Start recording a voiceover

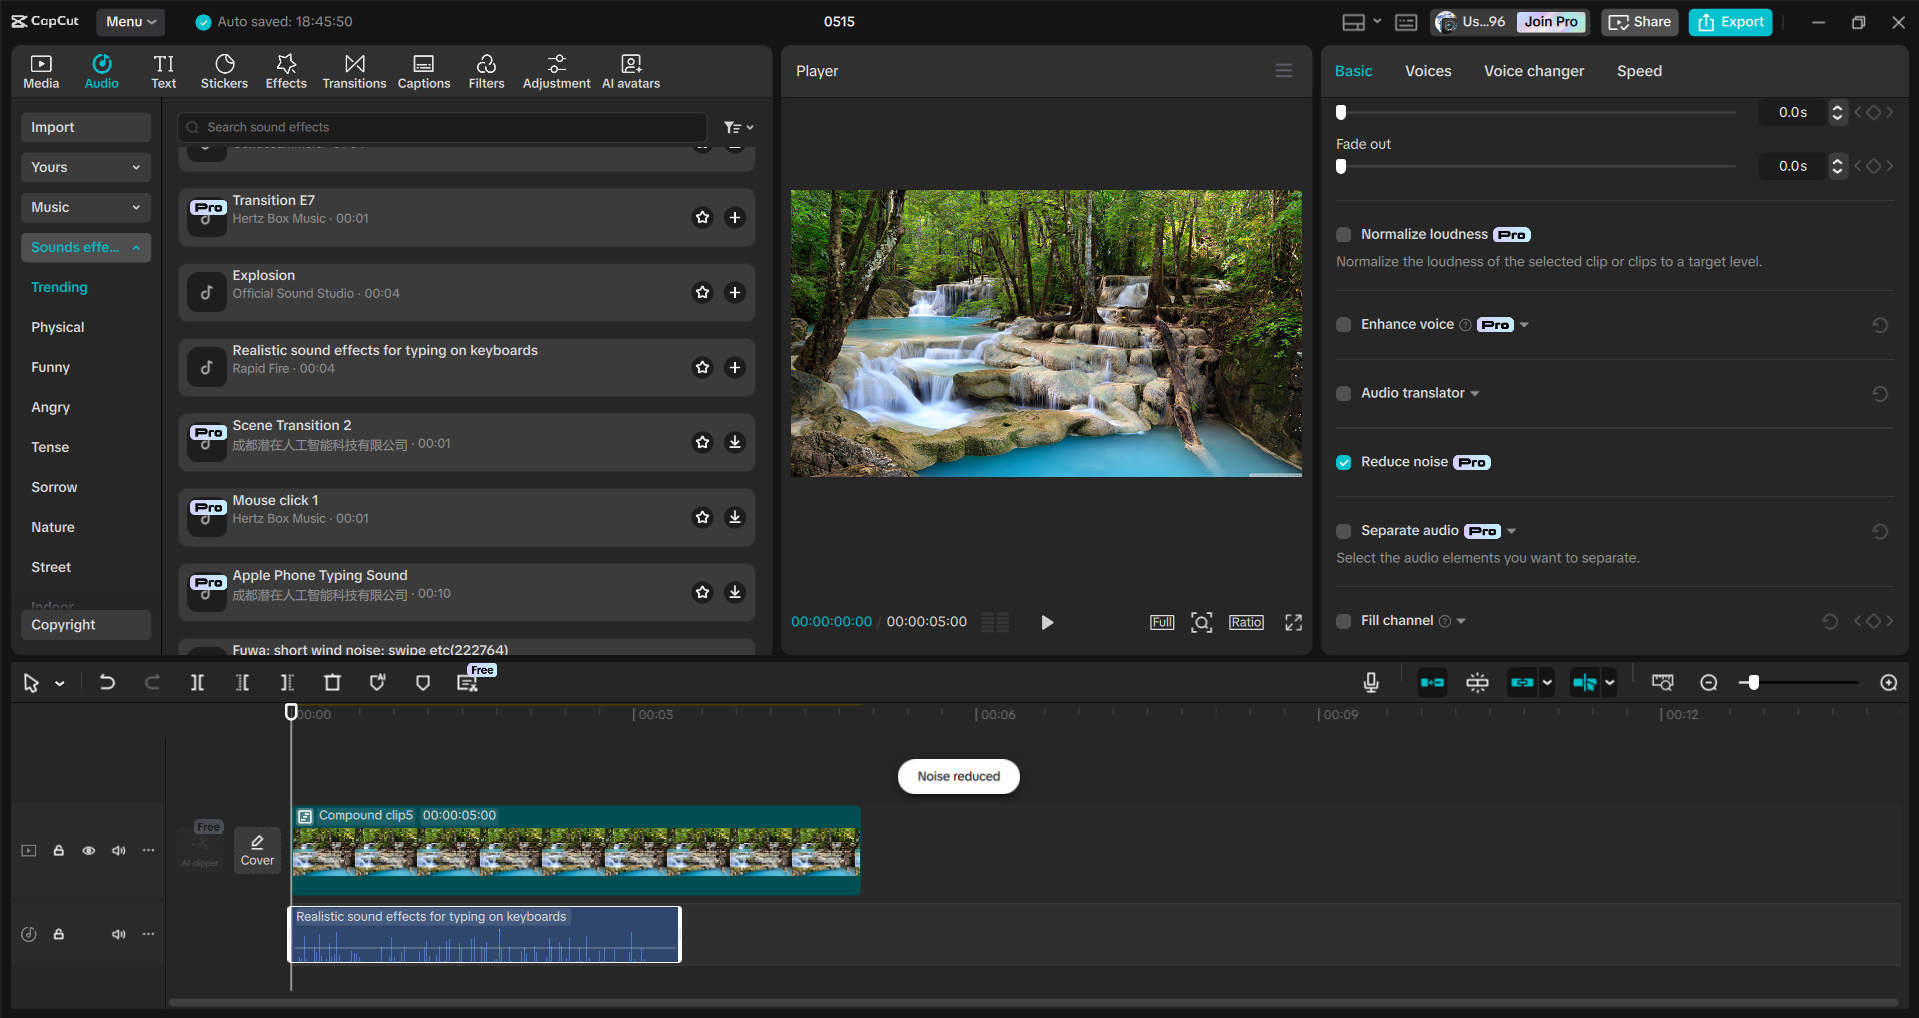pyautogui.click(x=1370, y=682)
